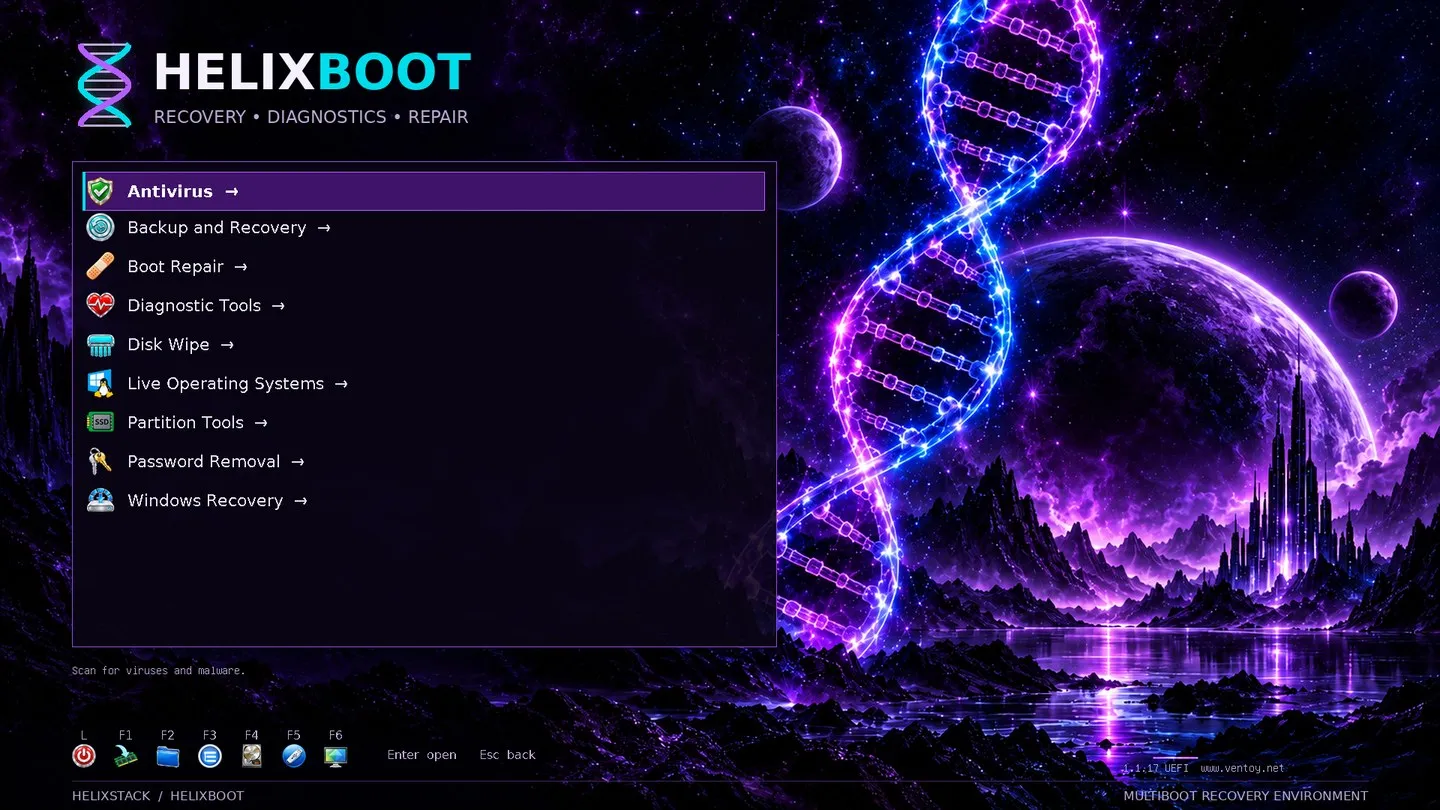The image size is (1440, 810).
Task: Click the keys icon for Password Removal
Action: [100, 462]
